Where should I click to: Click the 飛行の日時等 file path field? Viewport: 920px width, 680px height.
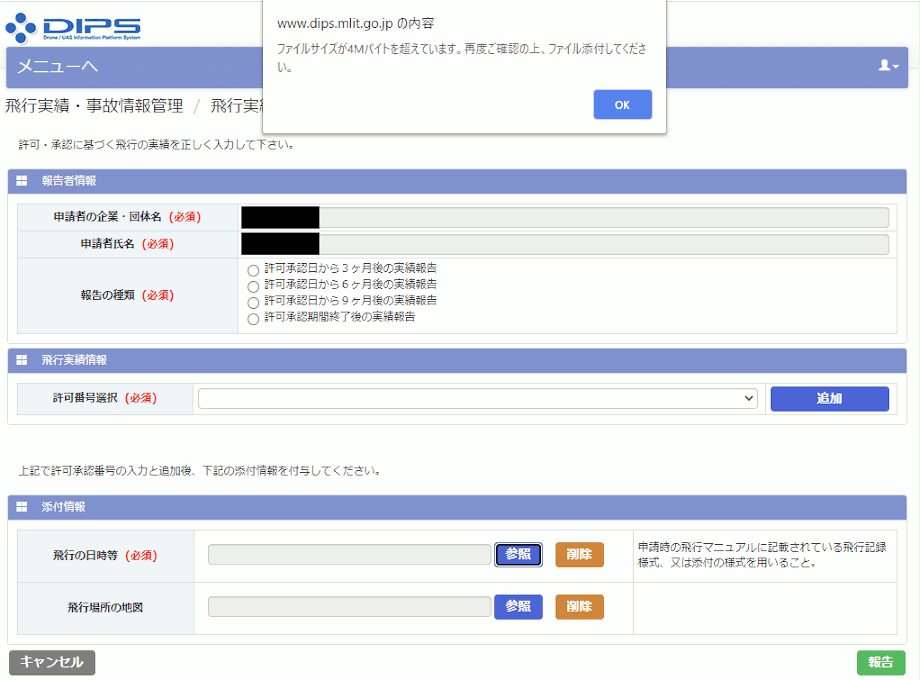coord(348,555)
